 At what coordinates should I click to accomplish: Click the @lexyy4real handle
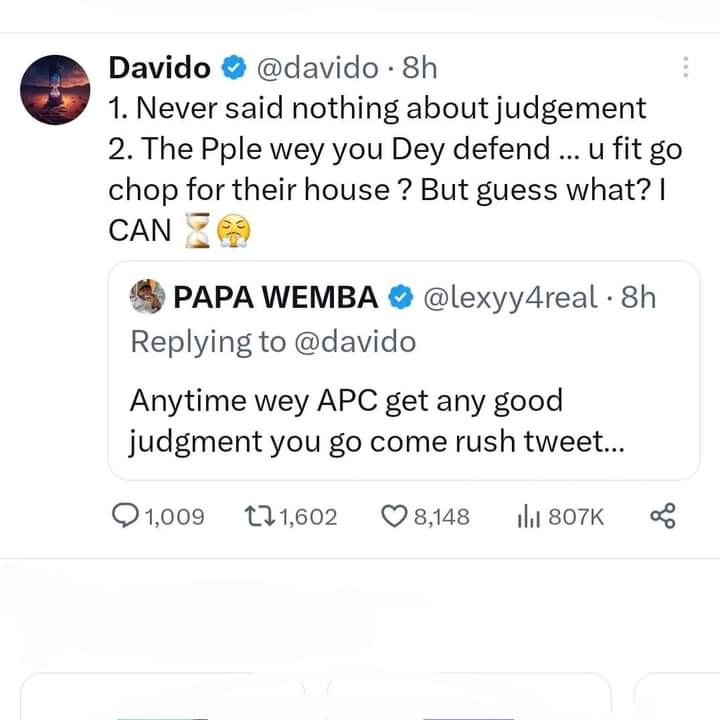click(511, 297)
